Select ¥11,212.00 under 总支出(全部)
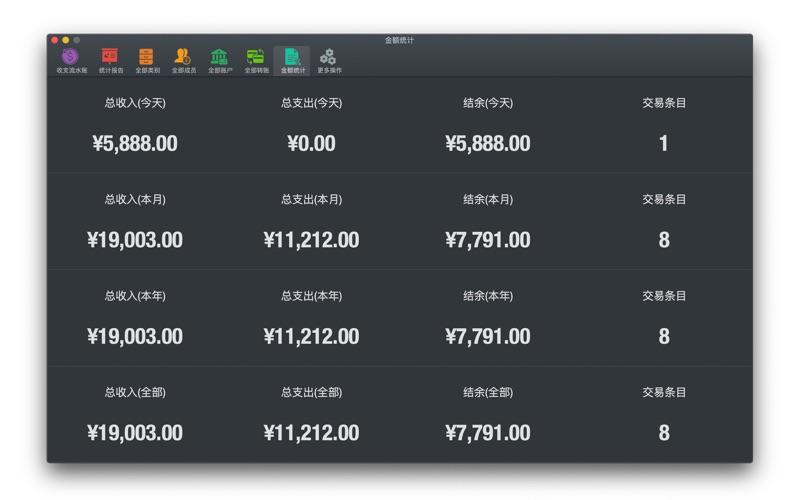This screenshot has height=500, width=800. tap(311, 433)
